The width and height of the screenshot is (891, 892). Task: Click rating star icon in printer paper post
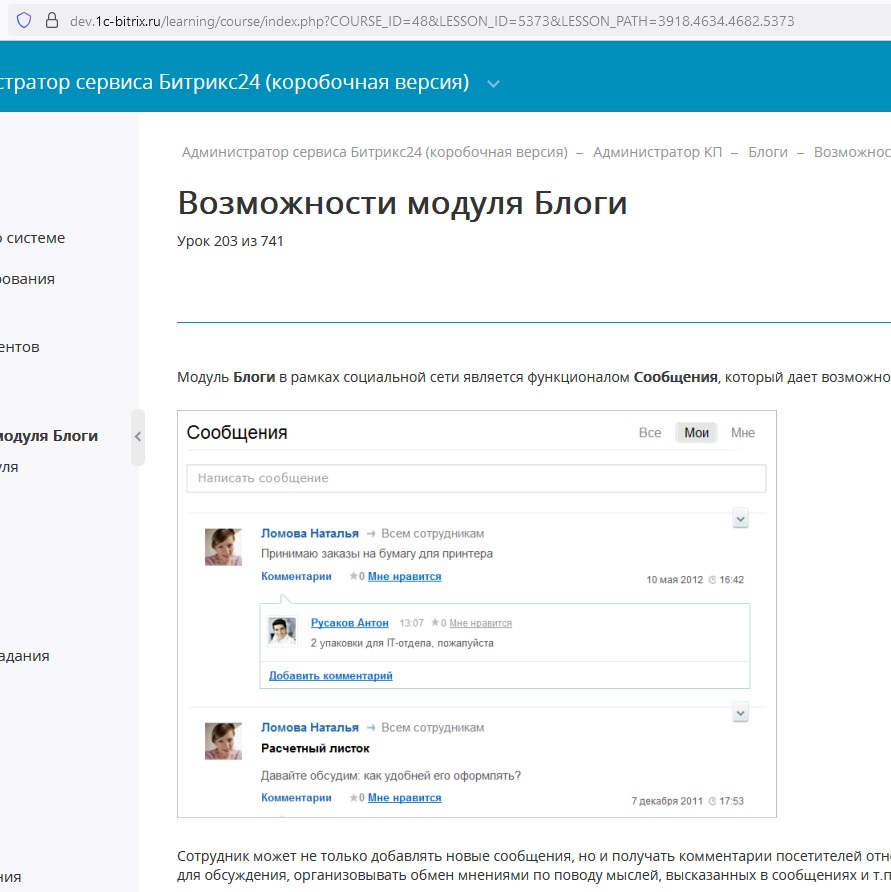pos(353,576)
